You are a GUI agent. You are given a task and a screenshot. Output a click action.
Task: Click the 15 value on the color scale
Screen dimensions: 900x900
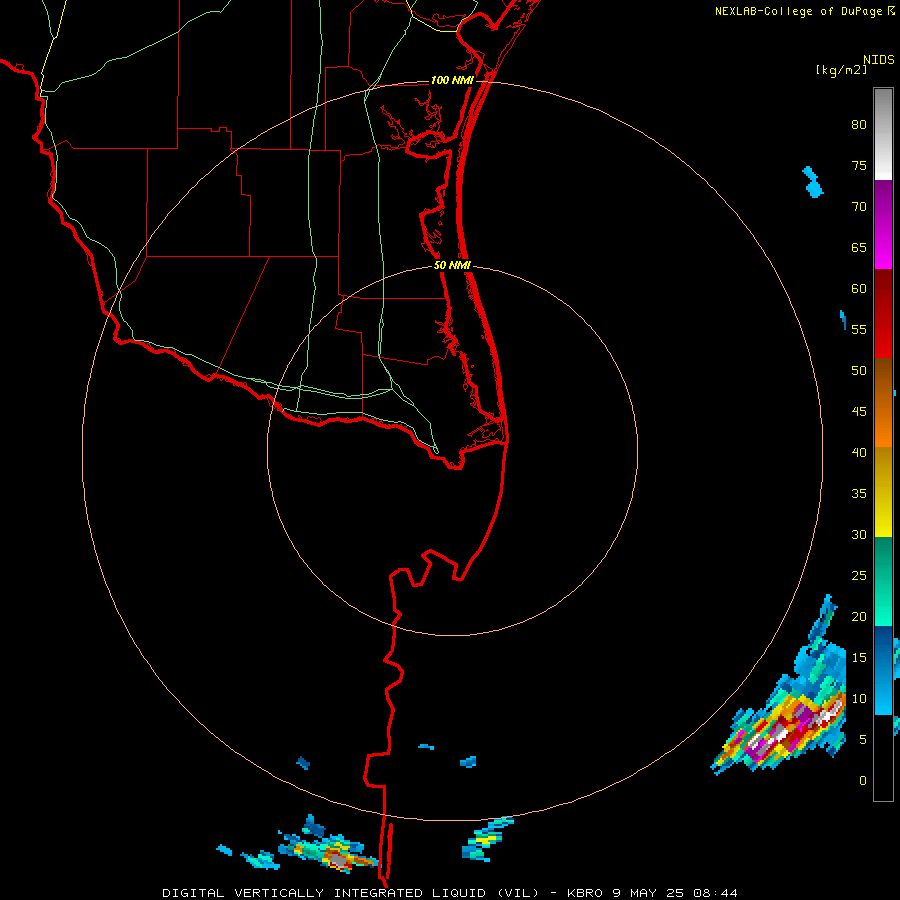coord(859,657)
